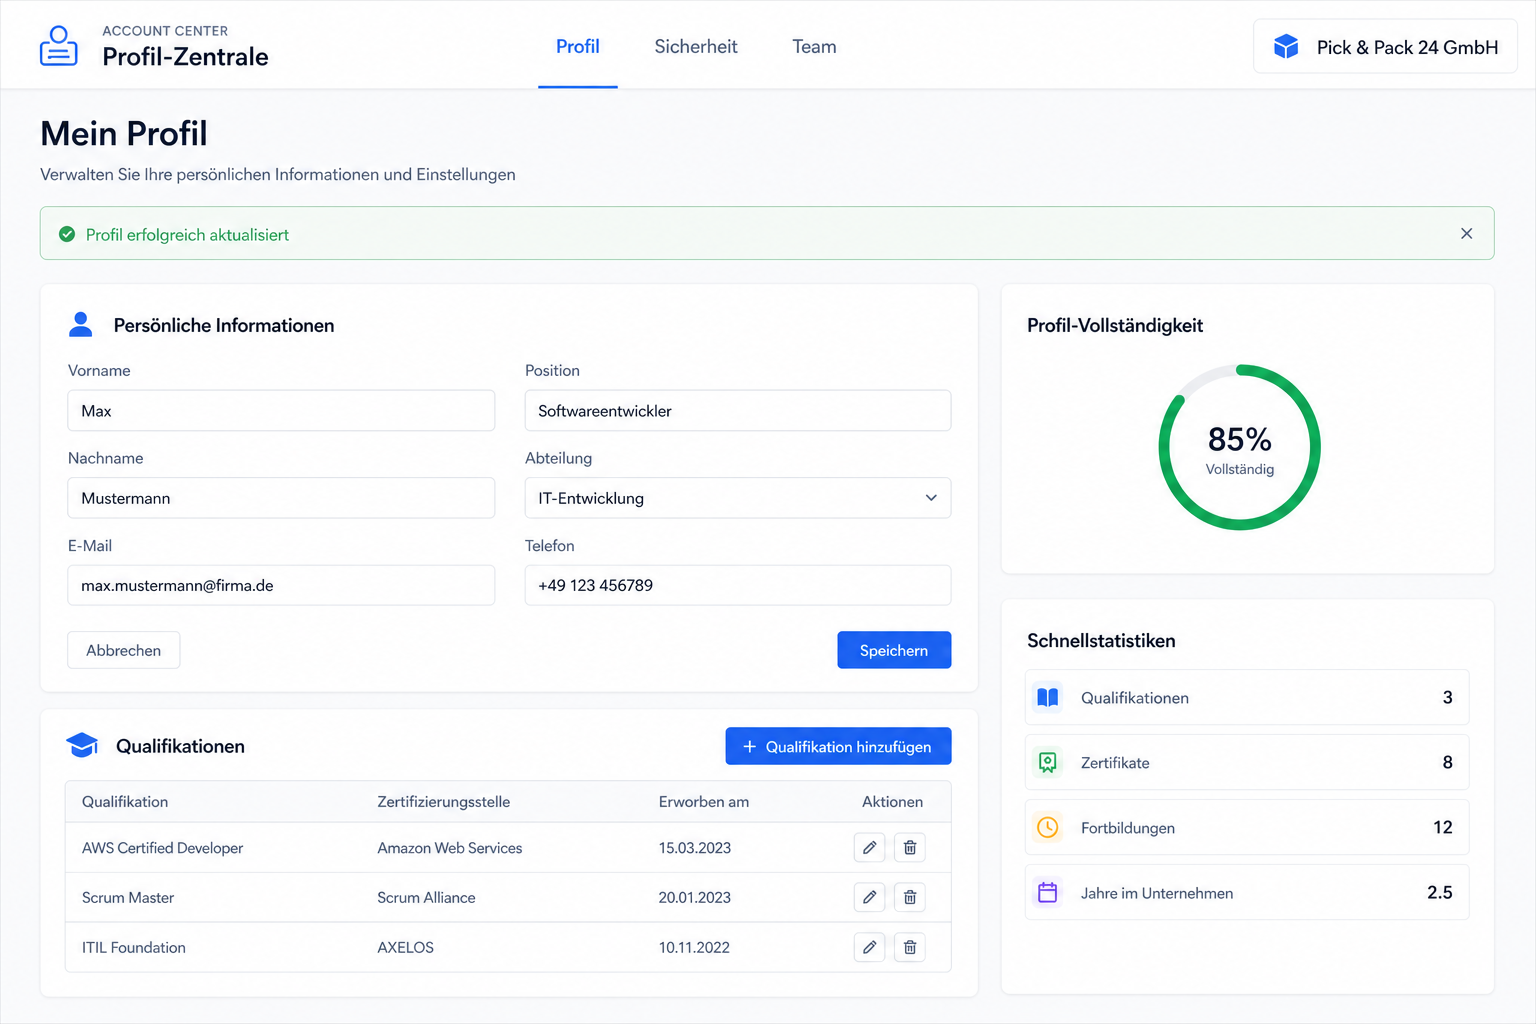Click the 85% profile completeness ring
This screenshot has width=1536, height=1024.
click(x=1240, y=447)
